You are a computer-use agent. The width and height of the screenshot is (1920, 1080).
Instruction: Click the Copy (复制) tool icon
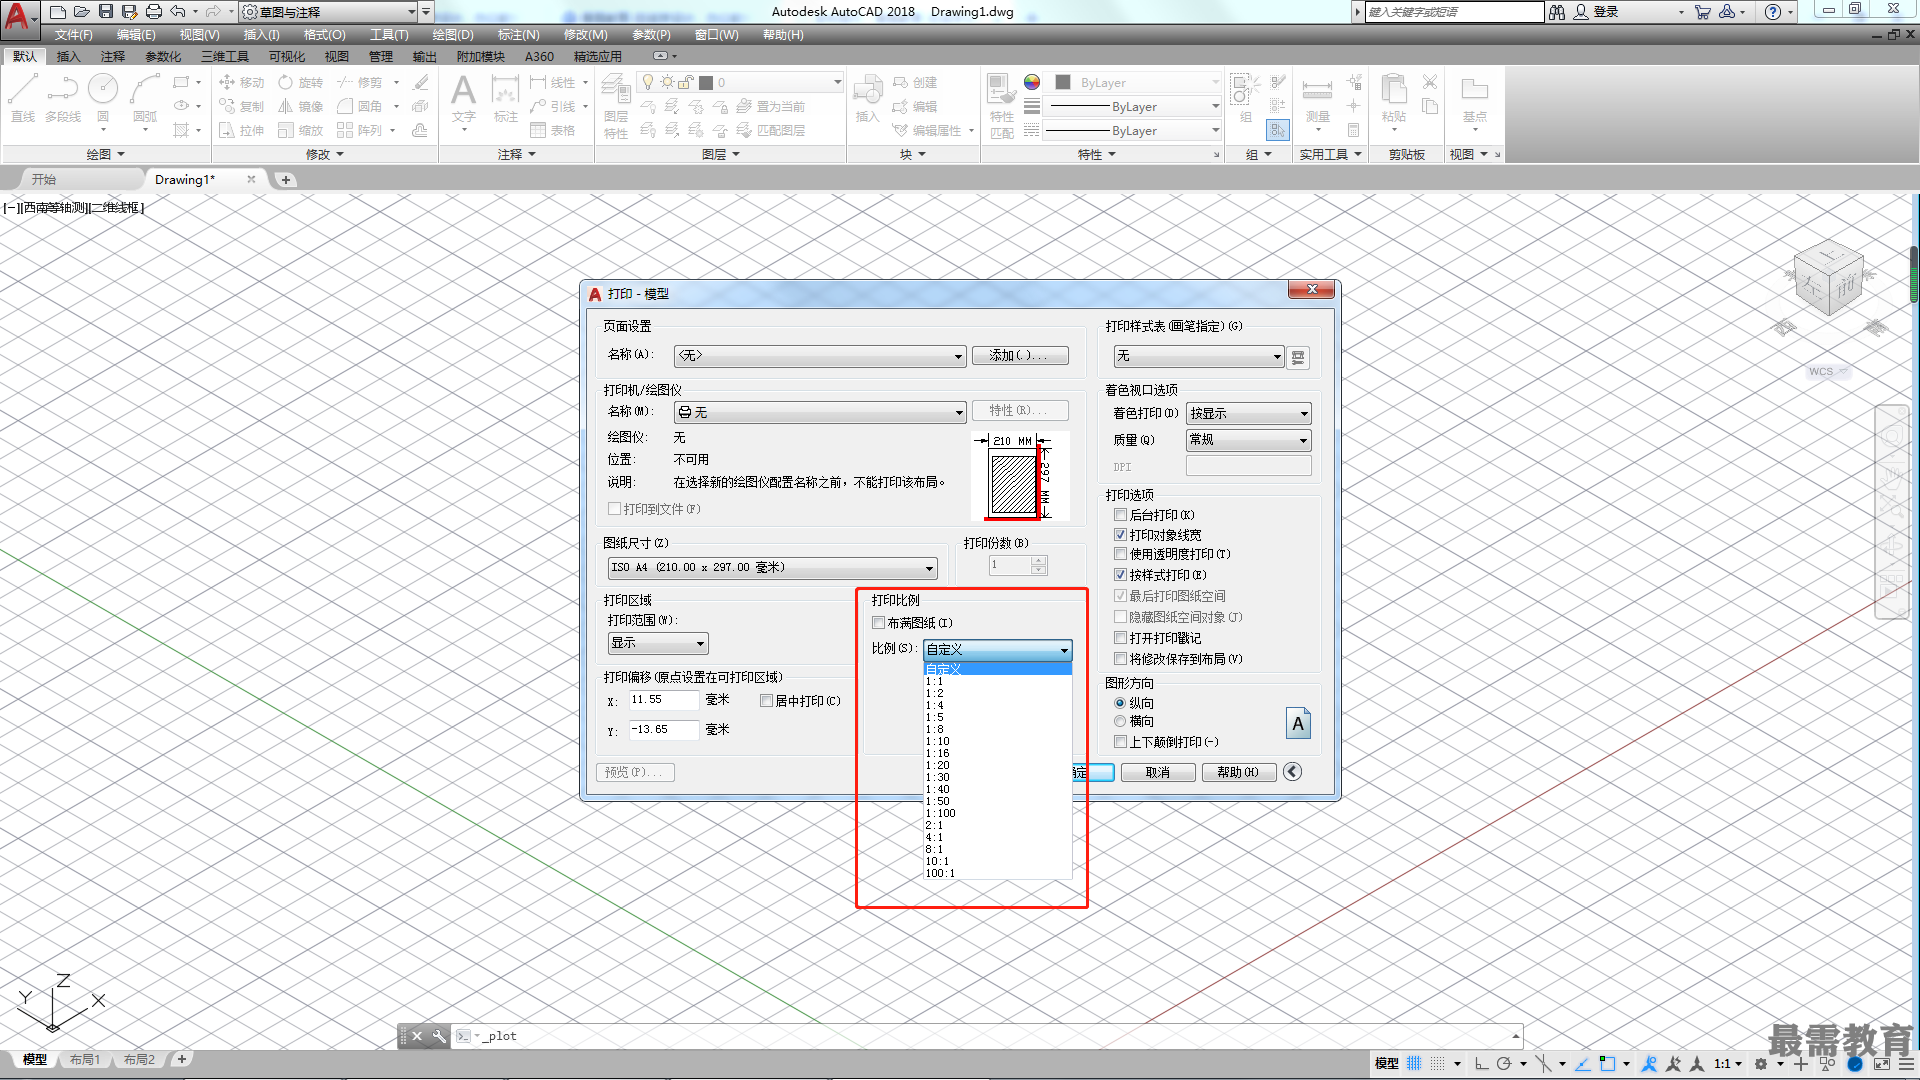tap(227, 106)
